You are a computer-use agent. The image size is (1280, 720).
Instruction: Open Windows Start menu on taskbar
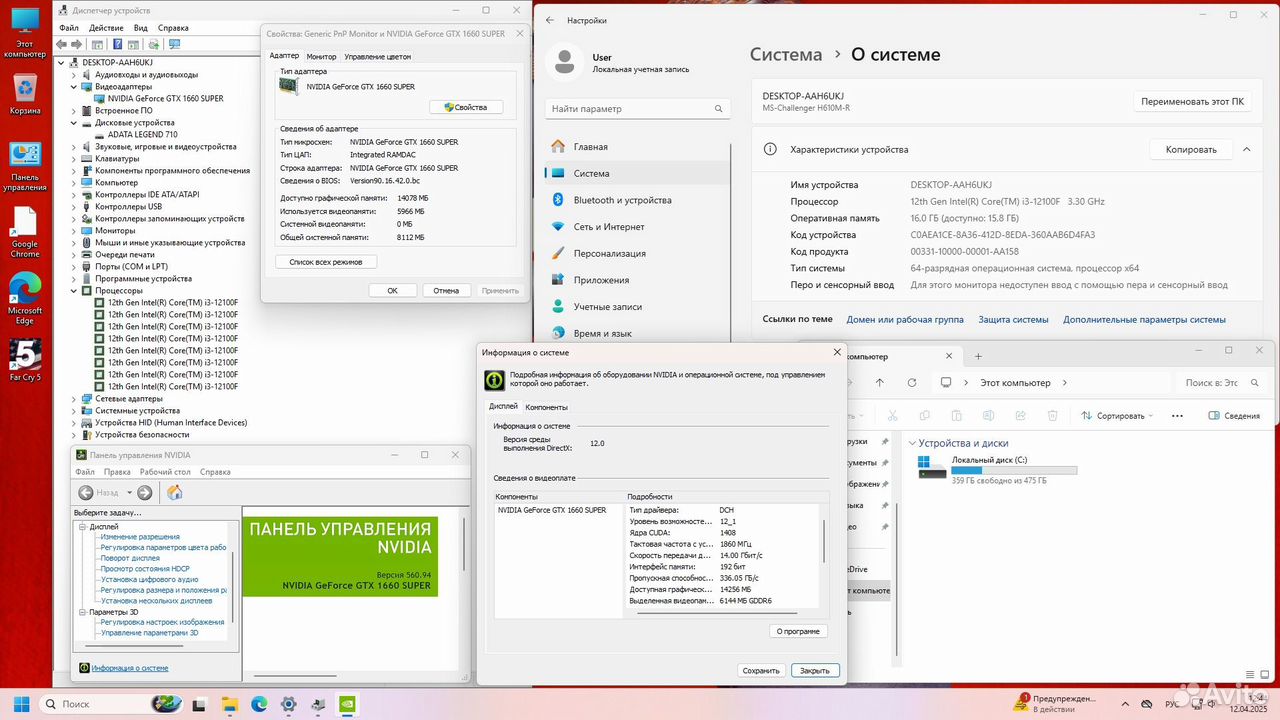click(x=21, y=704)
